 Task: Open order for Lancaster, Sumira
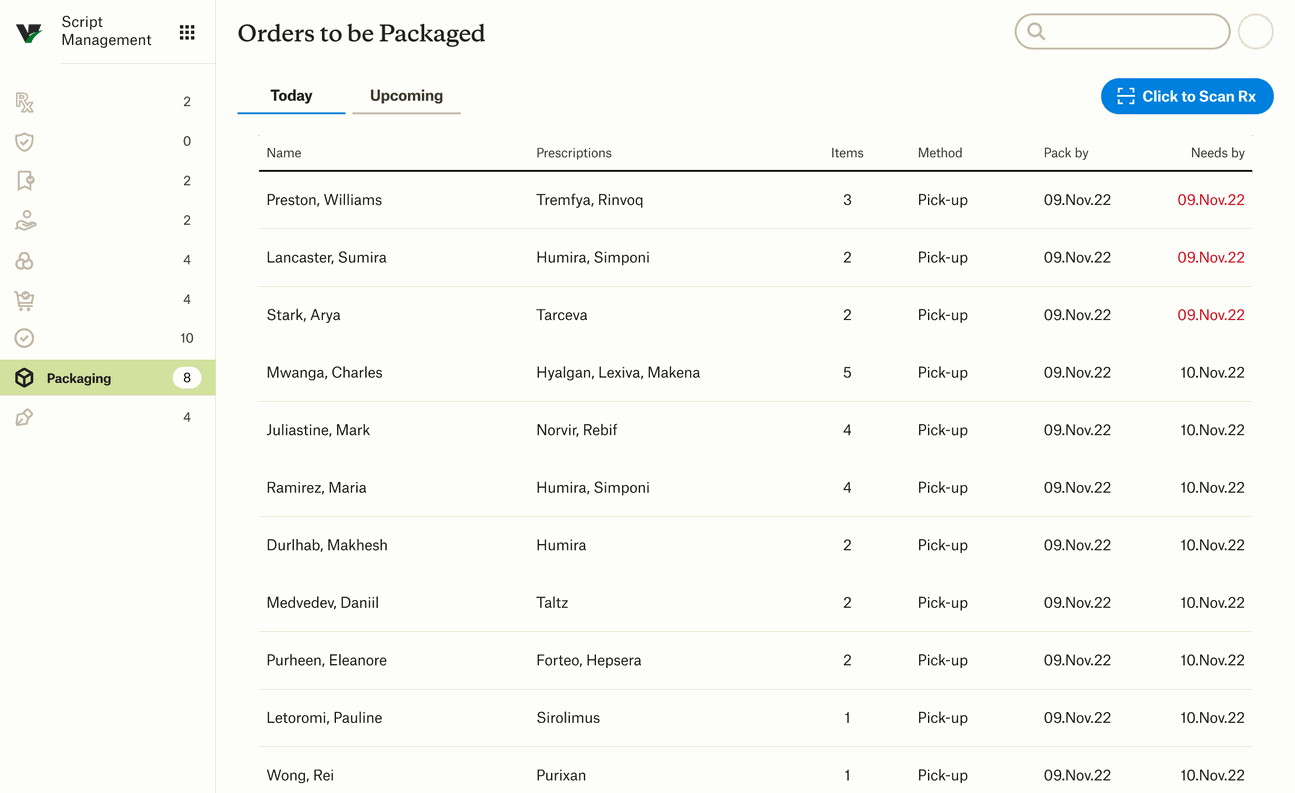pyautogui.click(x=755, y=258)
